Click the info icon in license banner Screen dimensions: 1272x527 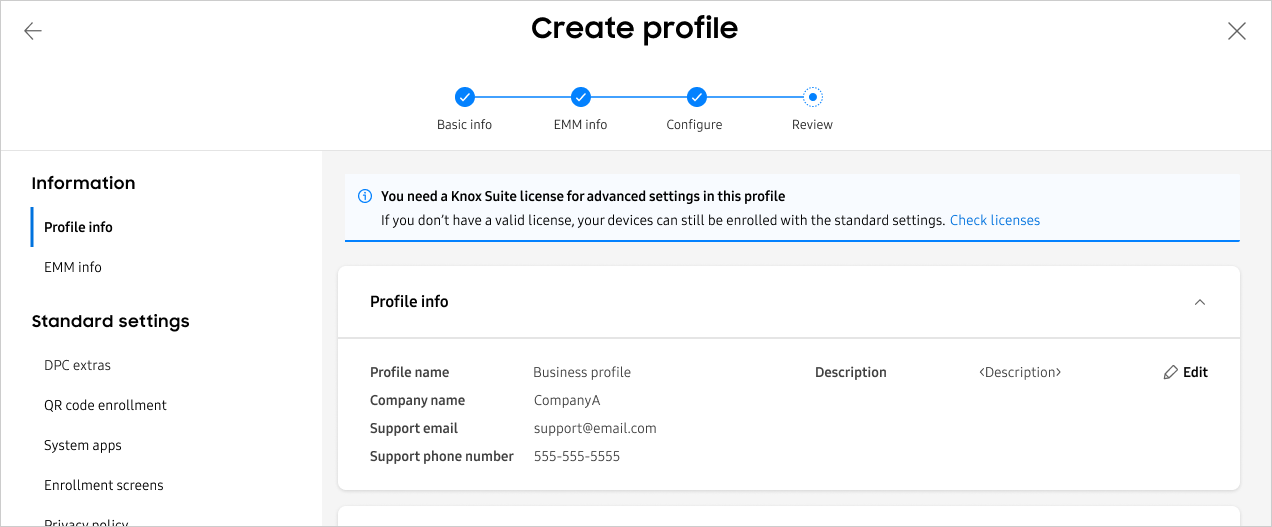click(x=365, y=196)
